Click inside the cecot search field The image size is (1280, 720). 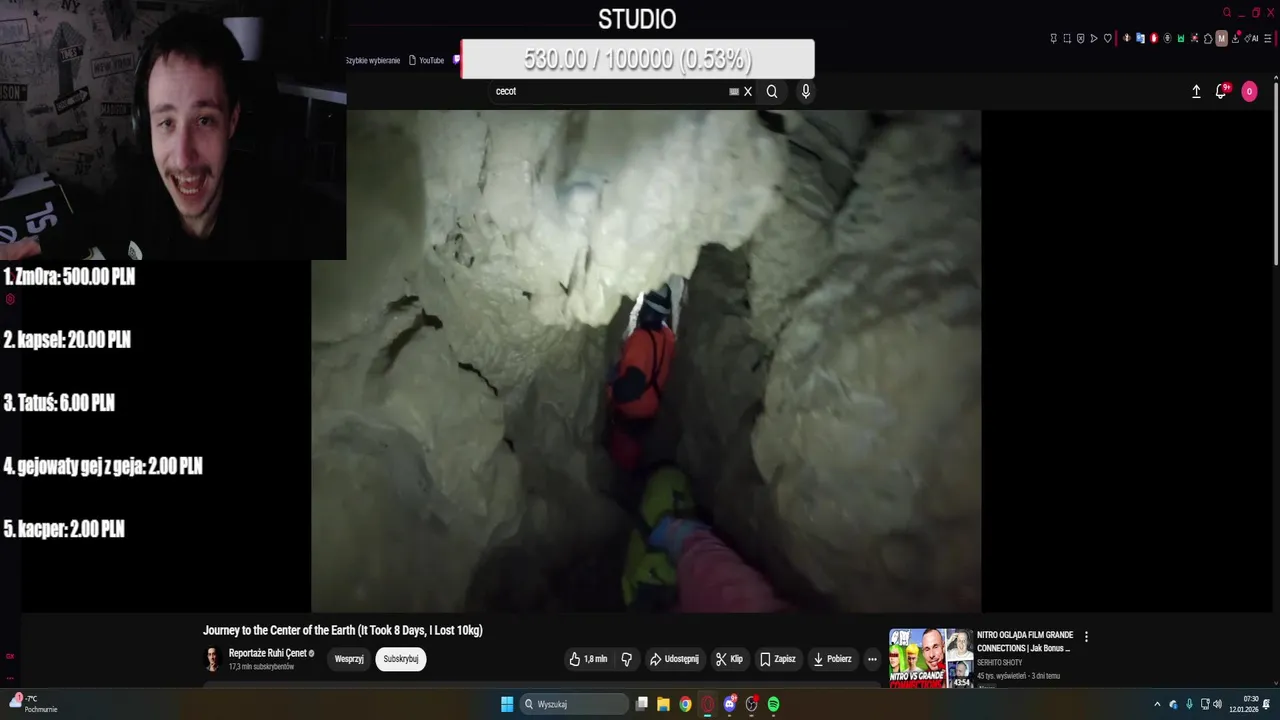tap(610, 91)
